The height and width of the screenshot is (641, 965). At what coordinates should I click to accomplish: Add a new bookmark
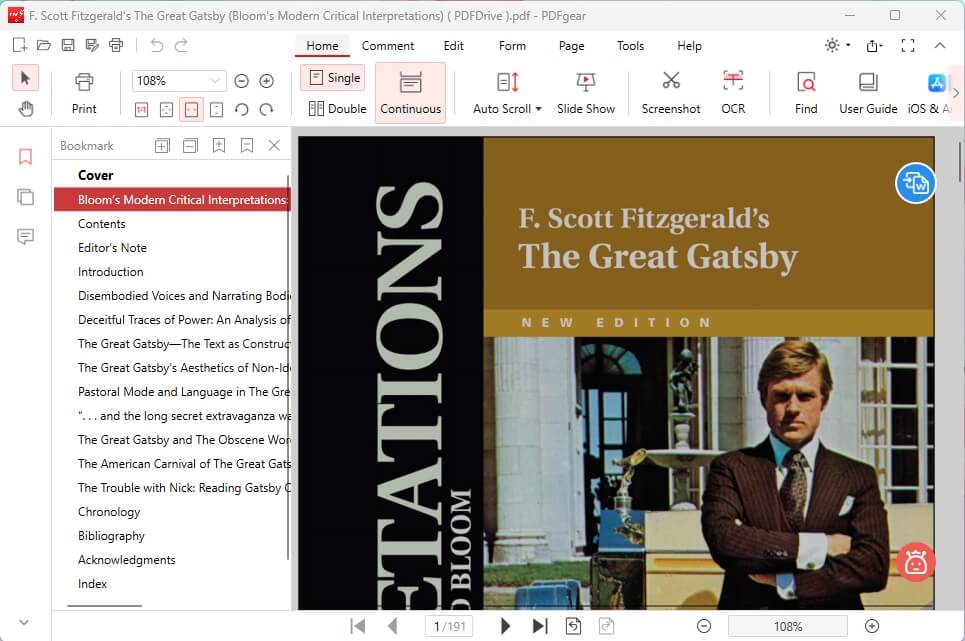218,146
